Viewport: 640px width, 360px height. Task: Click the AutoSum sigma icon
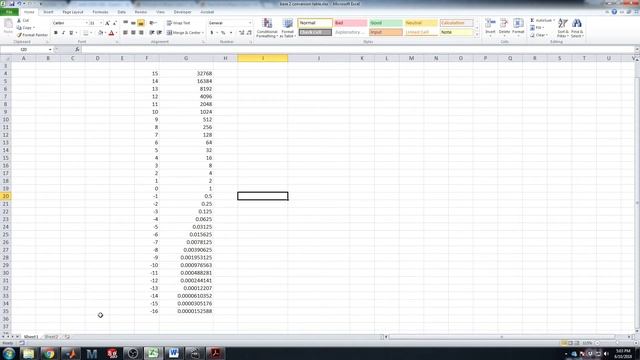point(532,20)
